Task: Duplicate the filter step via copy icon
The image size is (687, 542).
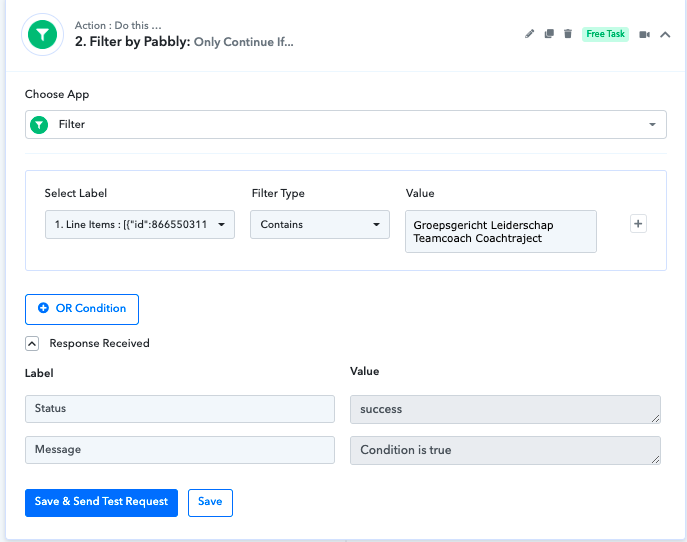Action: click(x=549, y=34)
